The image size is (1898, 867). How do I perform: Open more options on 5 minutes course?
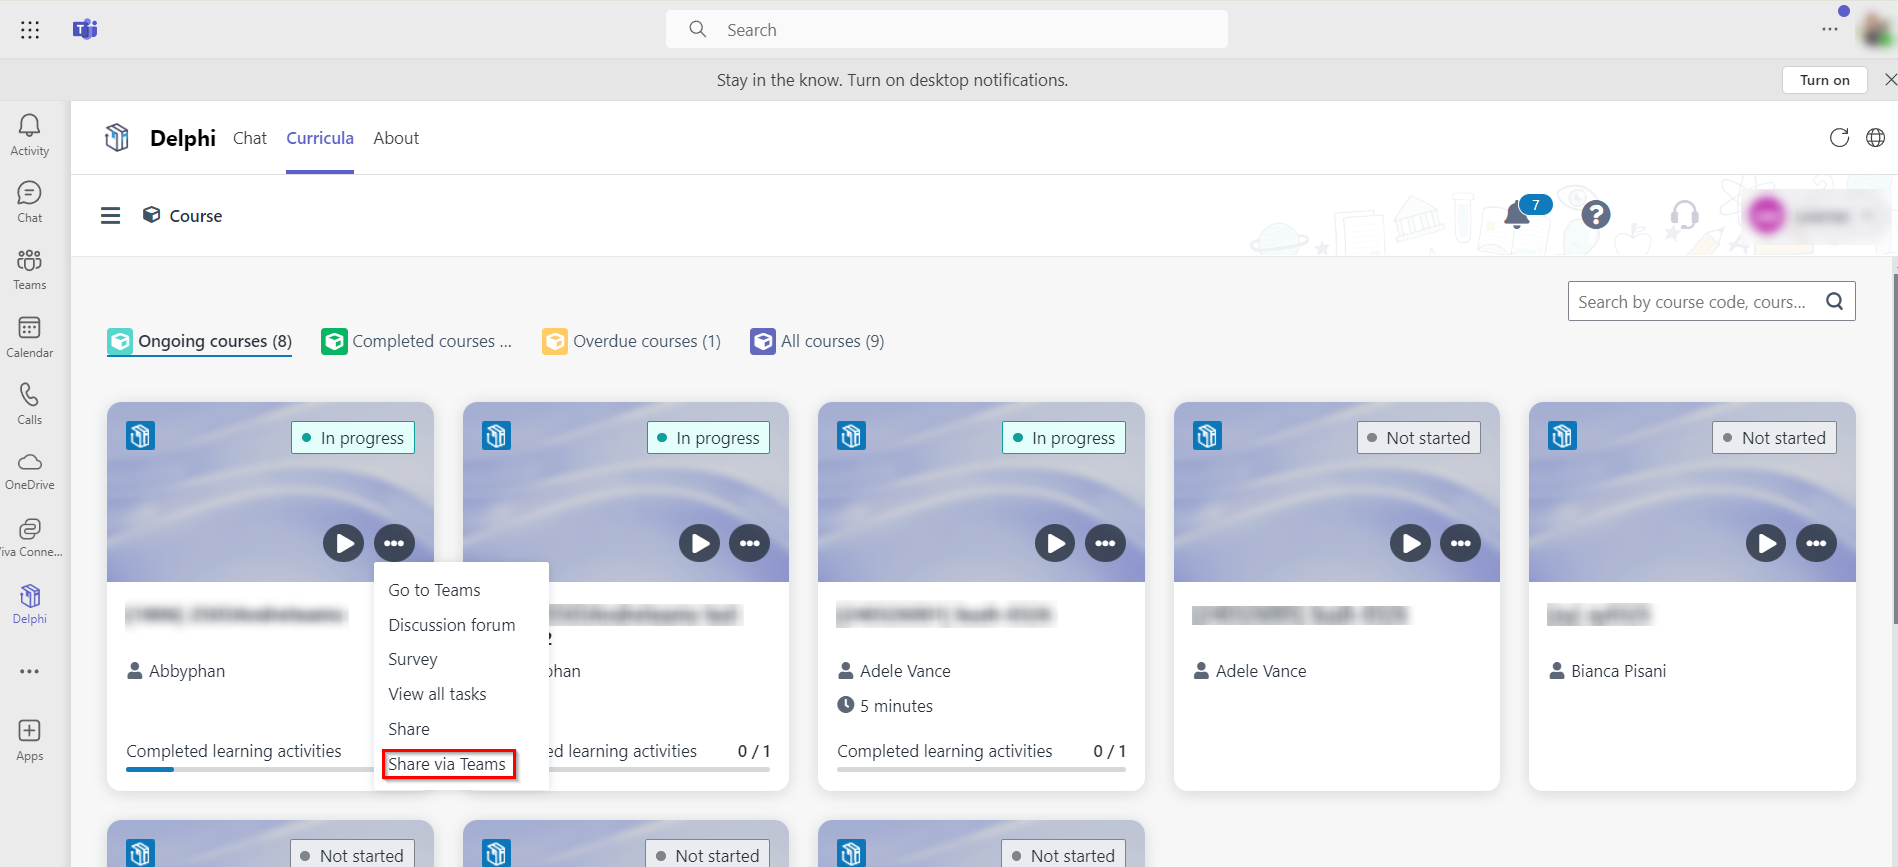coord(1105,543)
